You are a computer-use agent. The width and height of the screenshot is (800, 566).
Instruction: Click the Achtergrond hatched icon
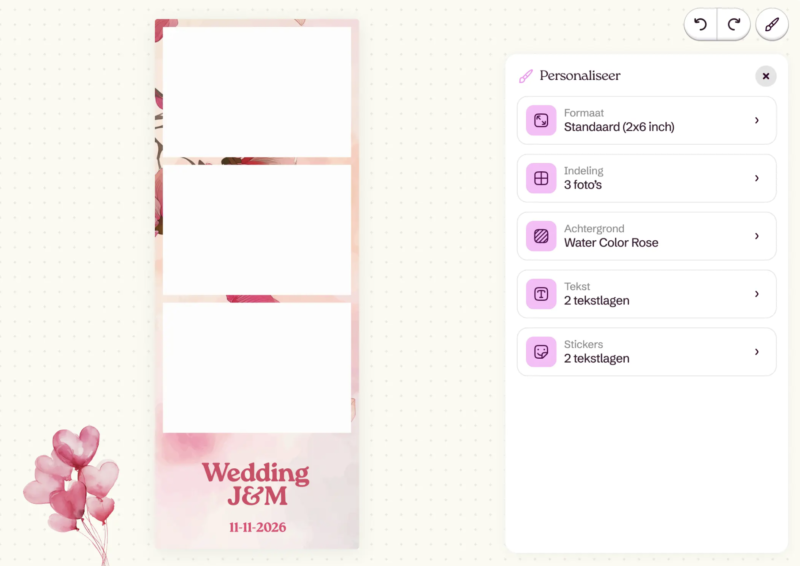click(x=541, y=236)
